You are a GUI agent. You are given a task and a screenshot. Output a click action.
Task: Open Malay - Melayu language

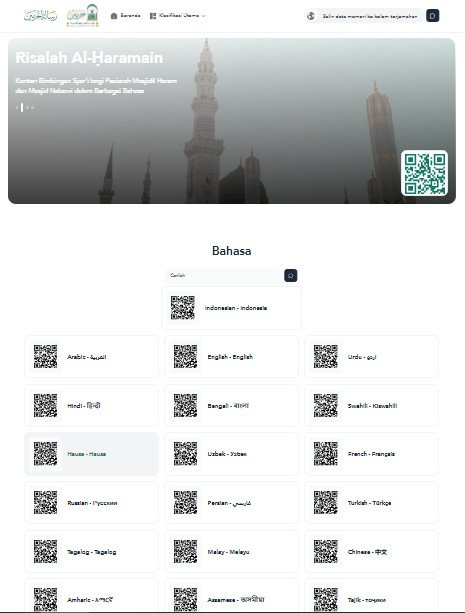coord(232,552)
